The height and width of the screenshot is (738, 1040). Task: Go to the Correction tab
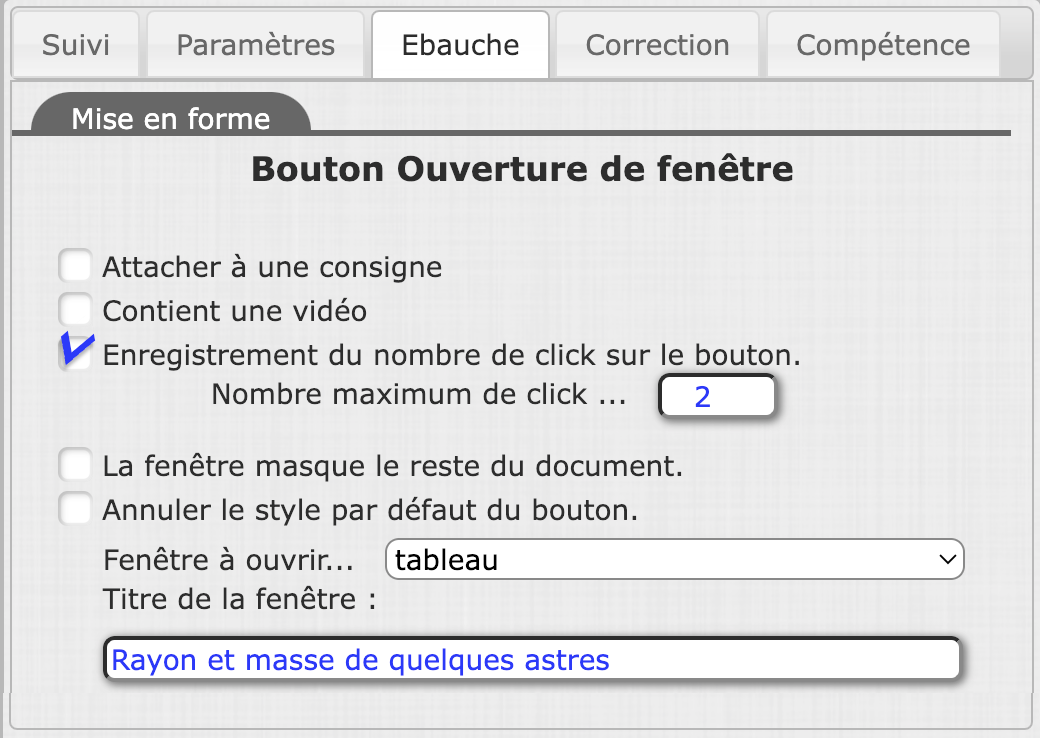point(657,45)
